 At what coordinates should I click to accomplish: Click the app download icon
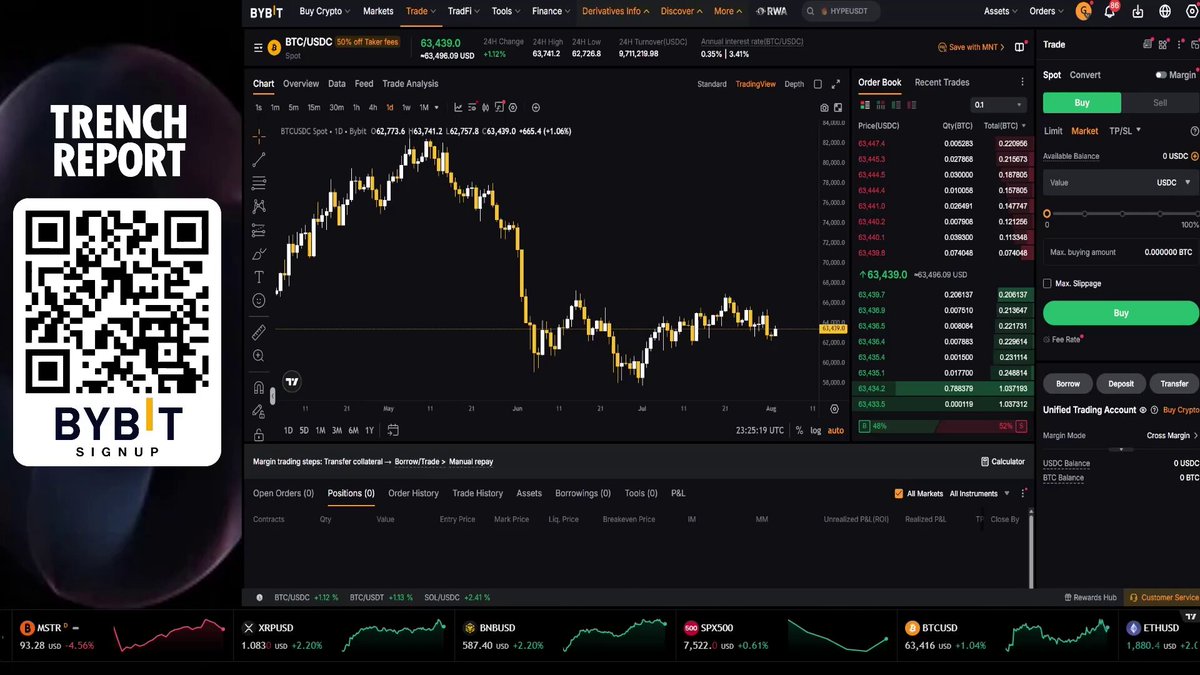(1138, 12)
